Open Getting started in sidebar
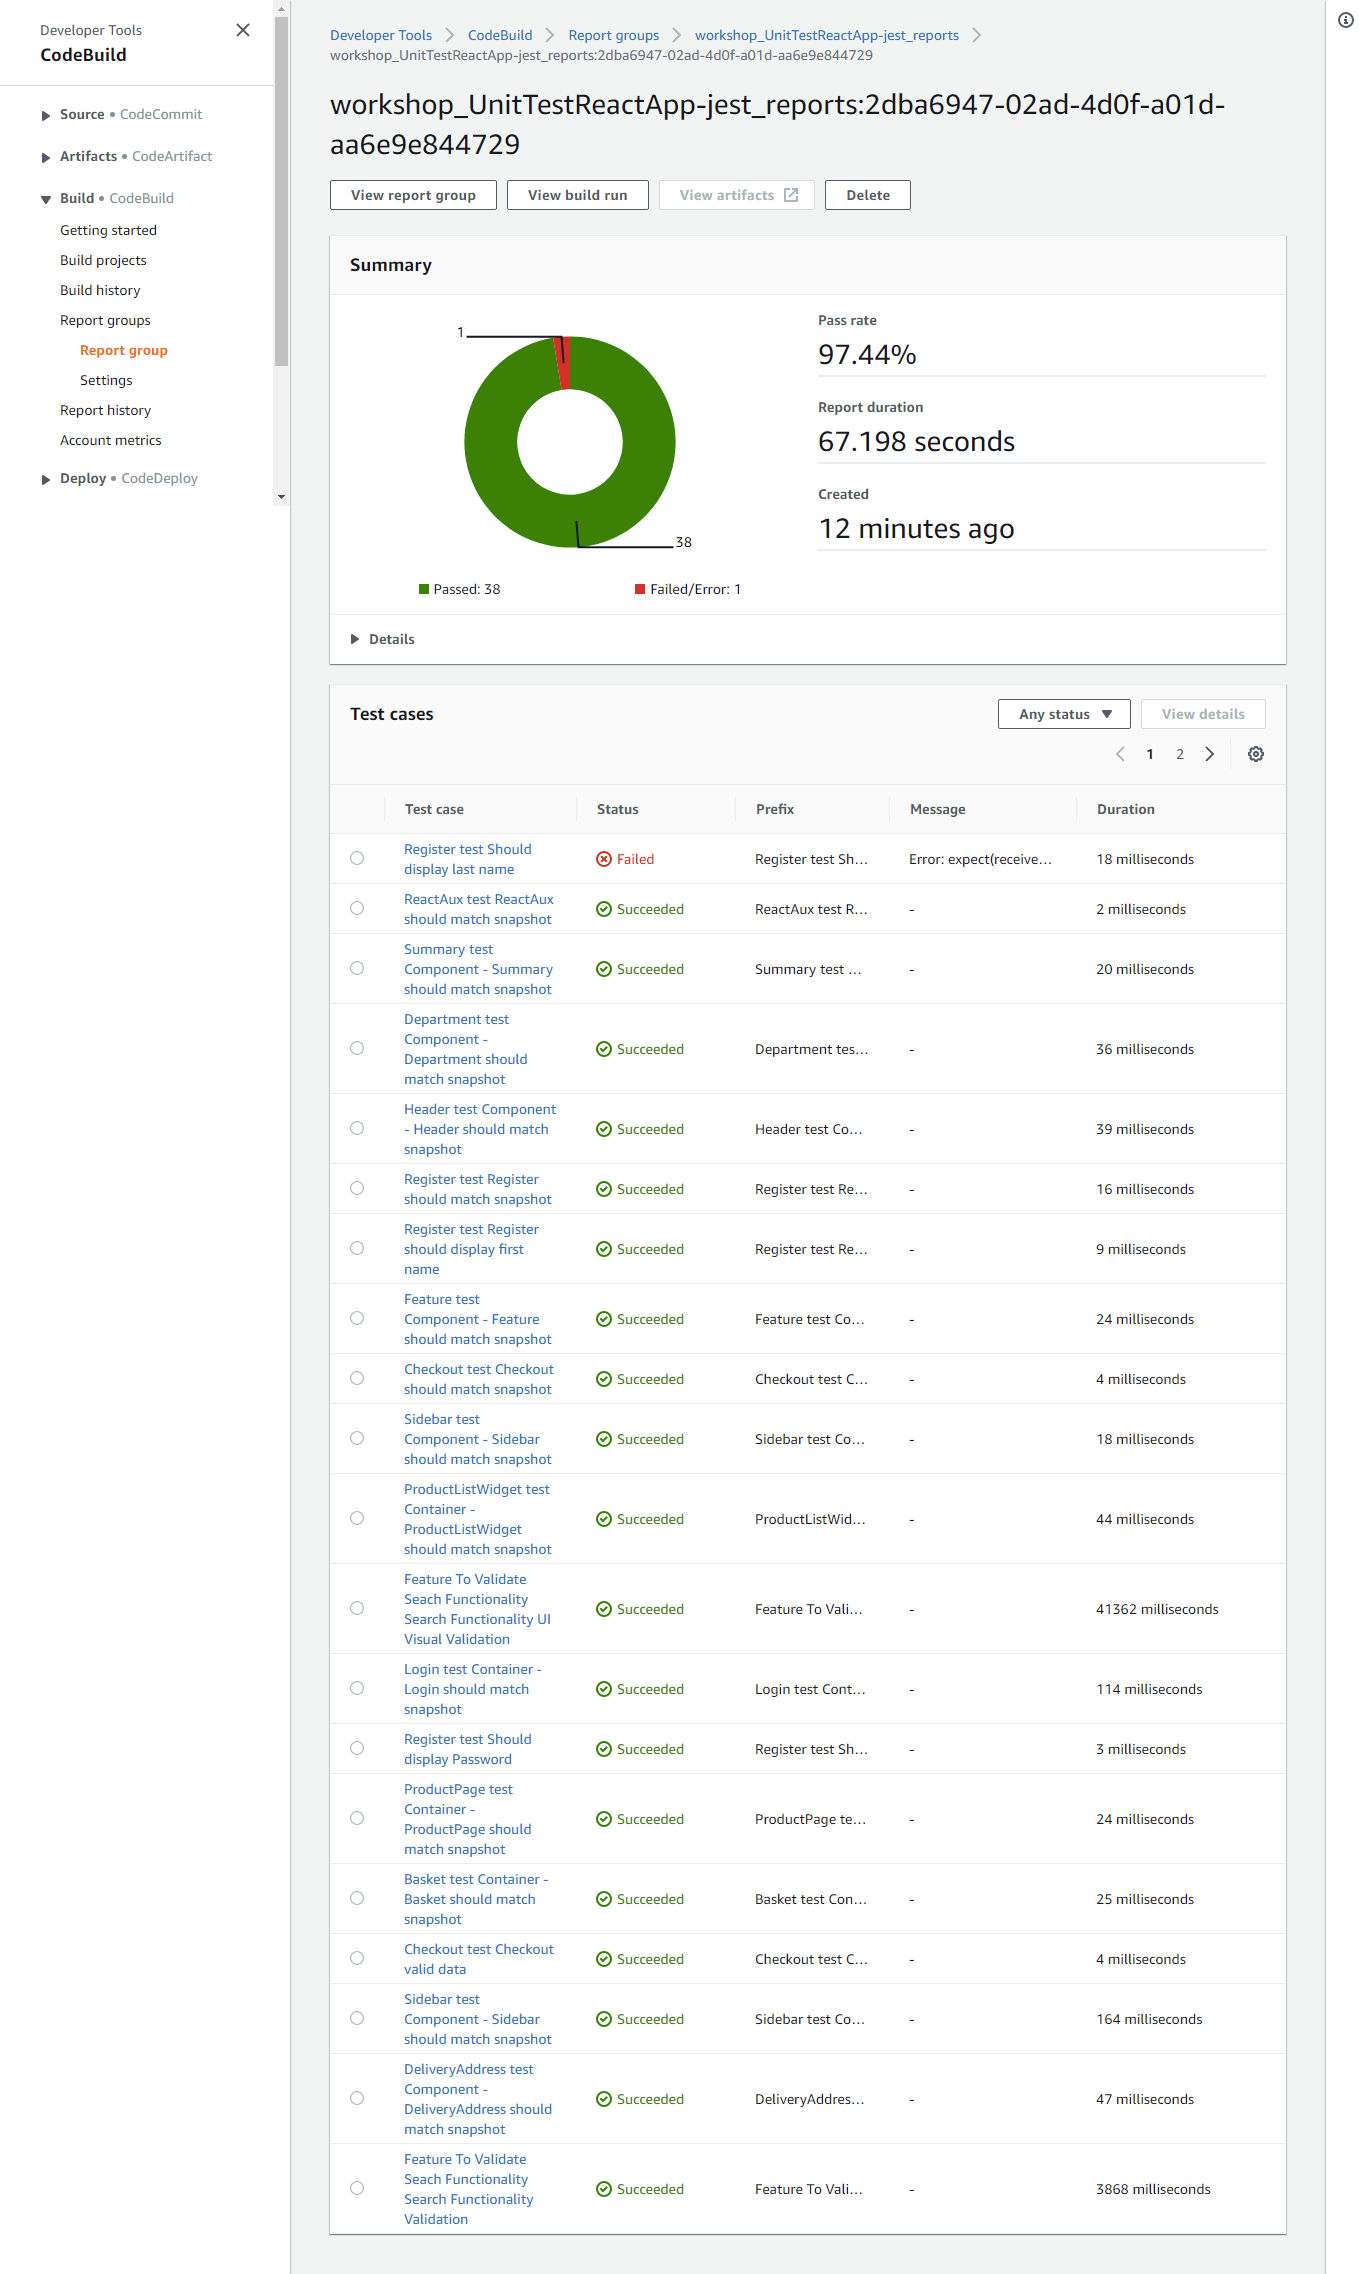This screenshot has width=1366, height=2274. [x=108, y=230]
